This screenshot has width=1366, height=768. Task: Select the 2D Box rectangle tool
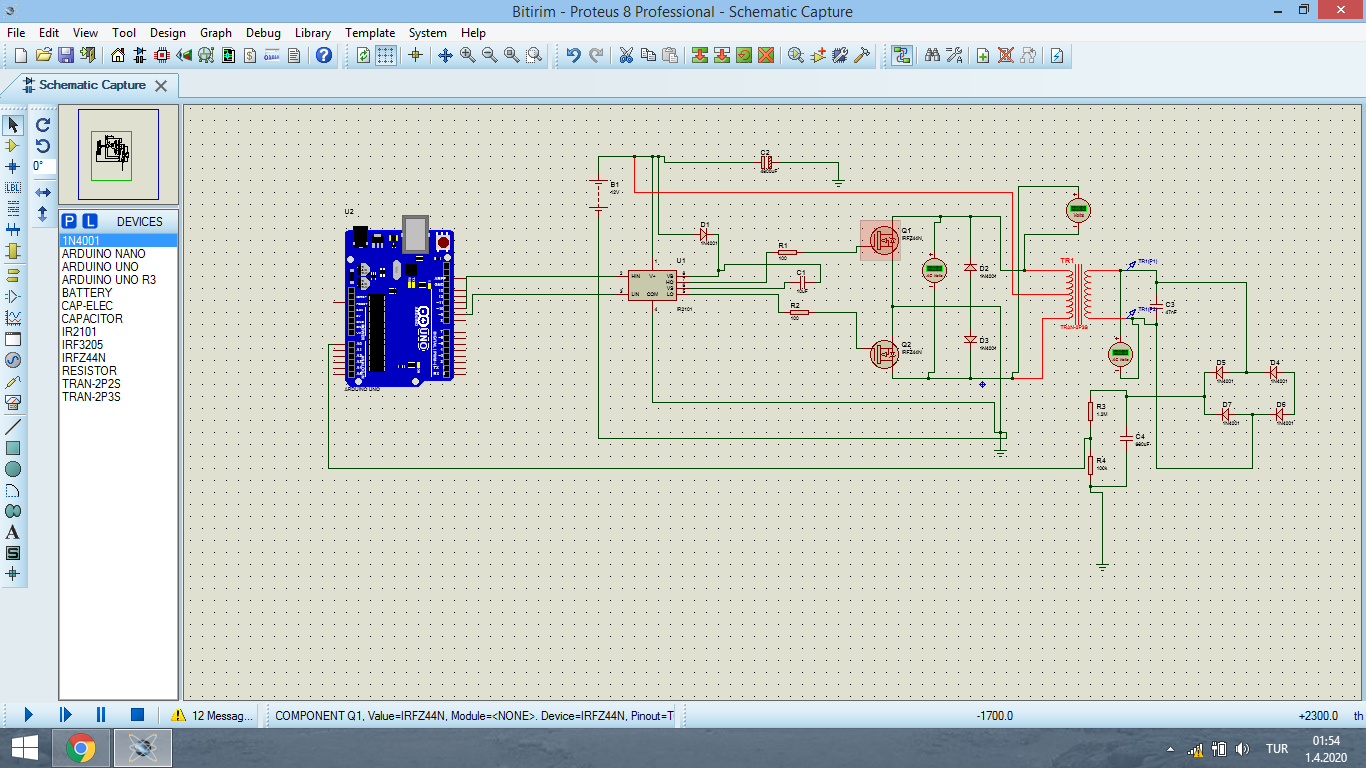(x=13, y=447)
